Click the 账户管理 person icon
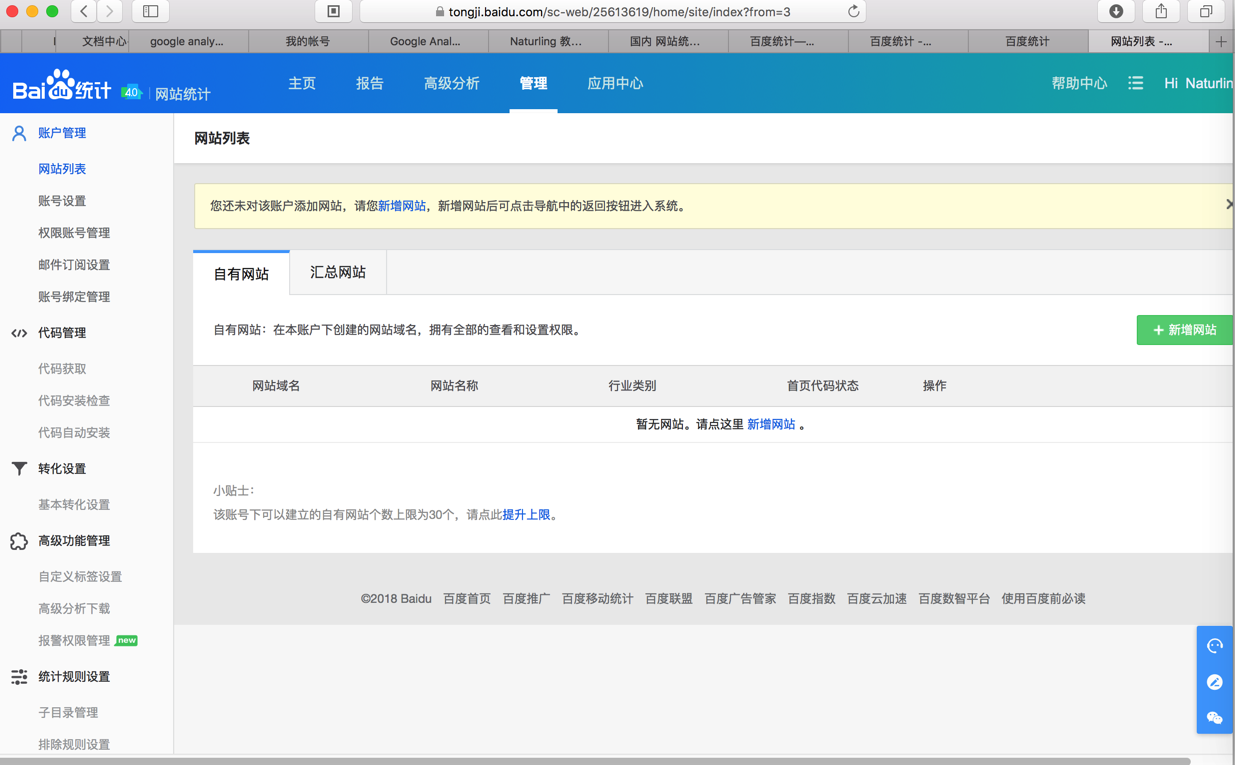The width and height of the screenshot is (1235, 765). [19, 133]
